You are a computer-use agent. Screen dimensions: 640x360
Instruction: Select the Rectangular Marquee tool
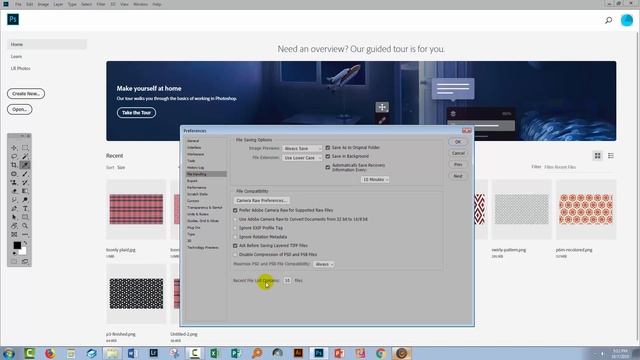[x=25, y=148]
